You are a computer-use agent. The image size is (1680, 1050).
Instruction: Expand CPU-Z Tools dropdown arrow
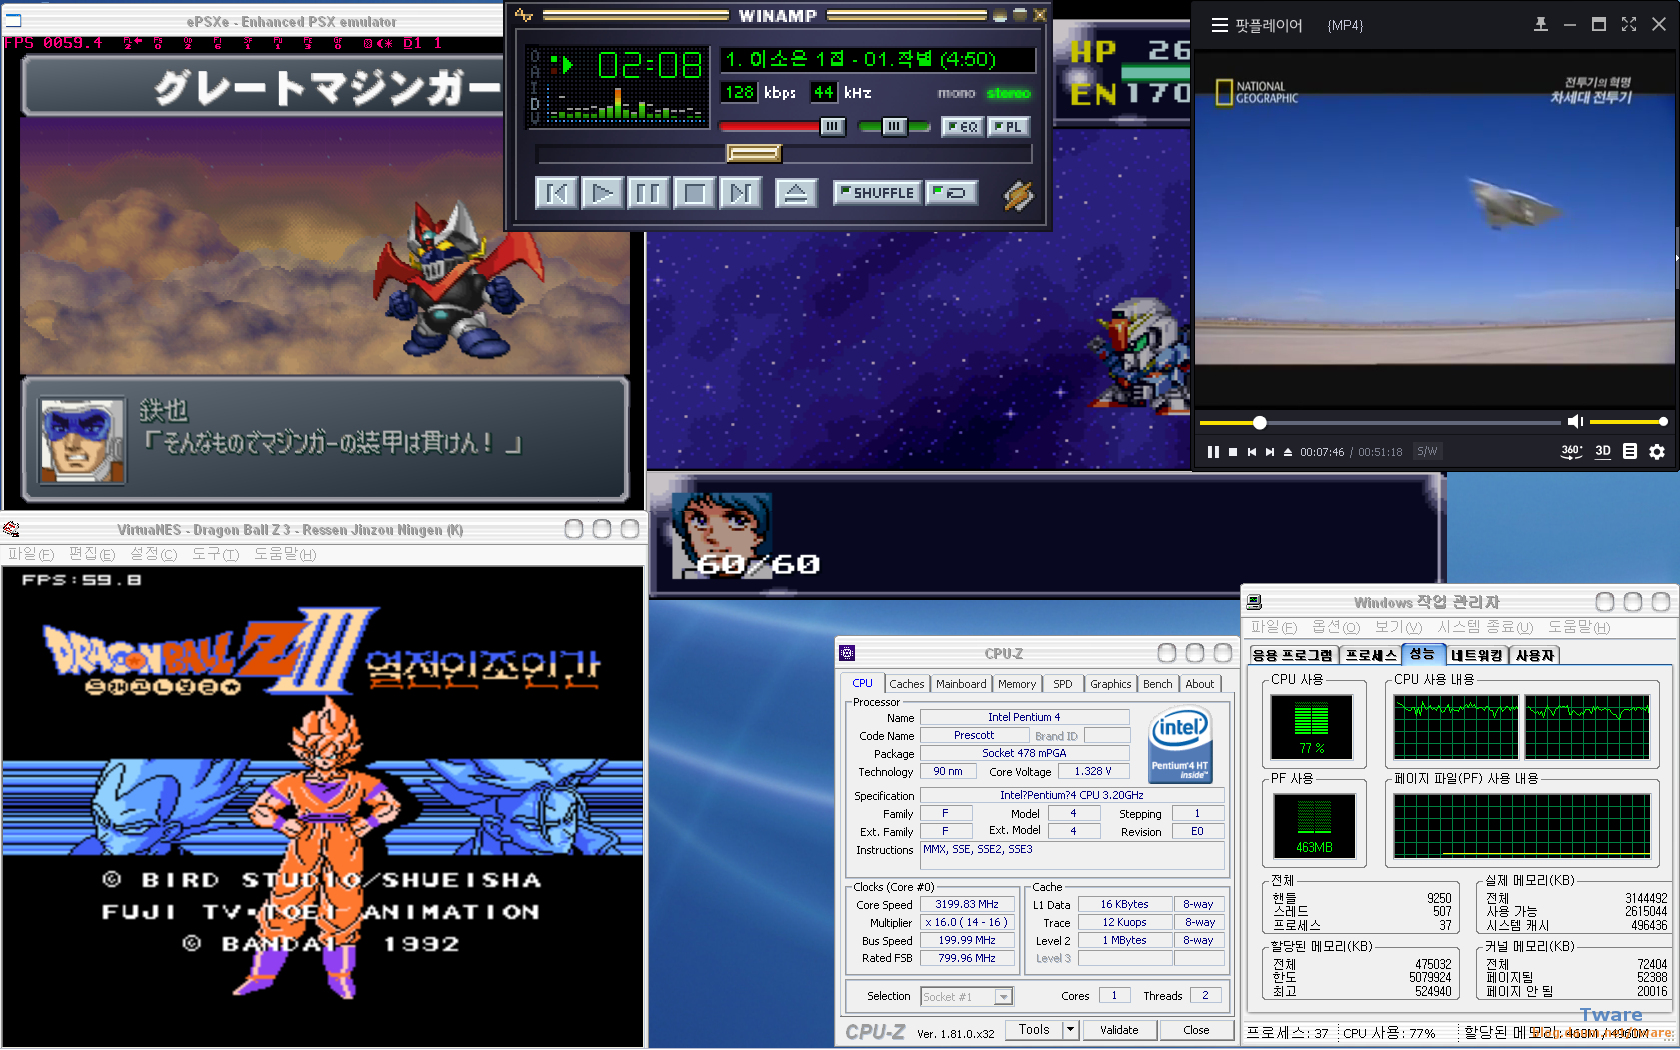tap(1070, 1030)
